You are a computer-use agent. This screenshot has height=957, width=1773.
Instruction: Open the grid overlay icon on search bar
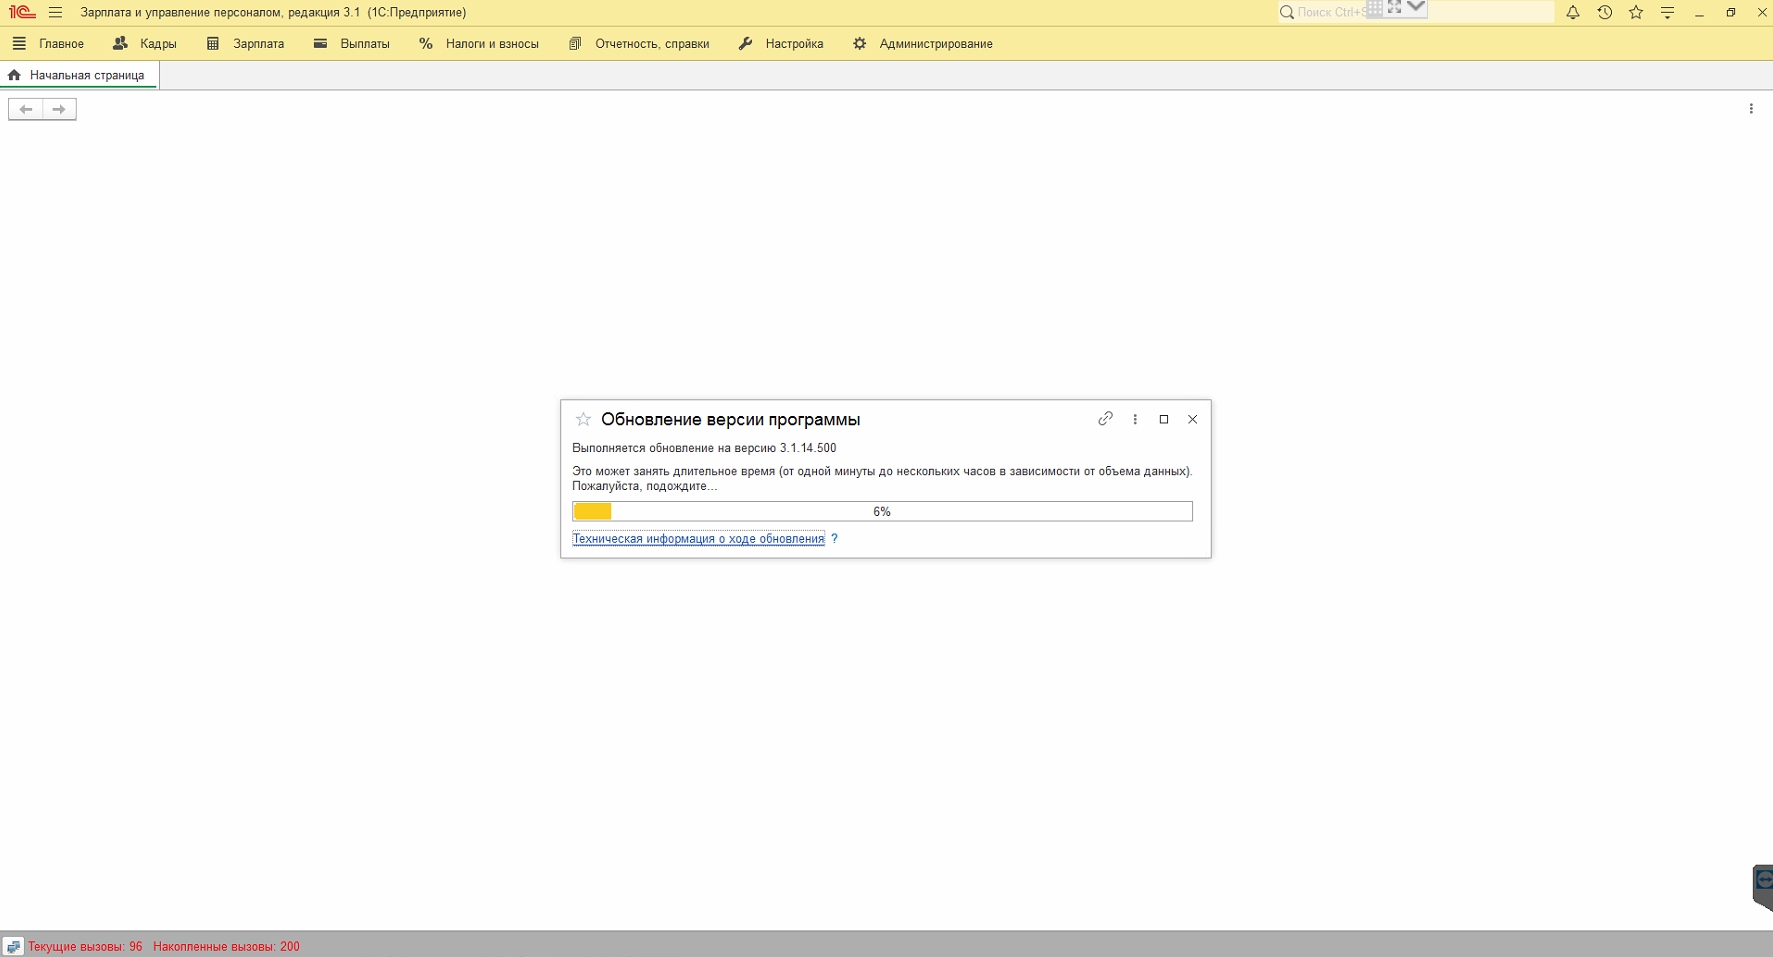point(1375,8)
